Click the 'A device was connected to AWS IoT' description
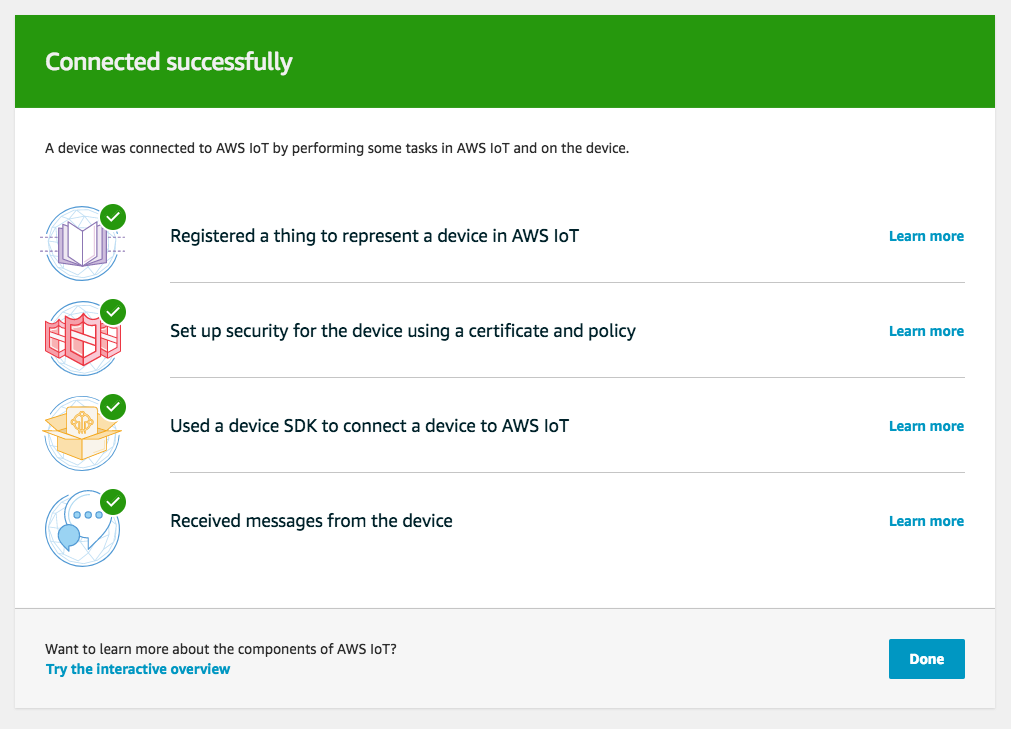This screenshot has width=1011, height=729. click(x=337, y=148)
